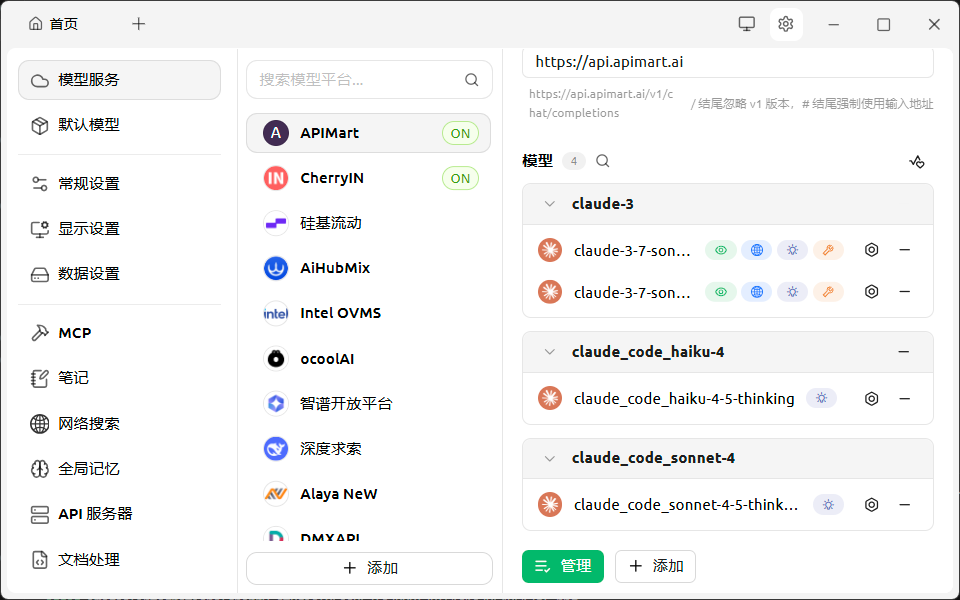The width and height of the screenshot is (960, 600).
Task: Remove the claude_code_haiku-4 group
Action: 904,352
